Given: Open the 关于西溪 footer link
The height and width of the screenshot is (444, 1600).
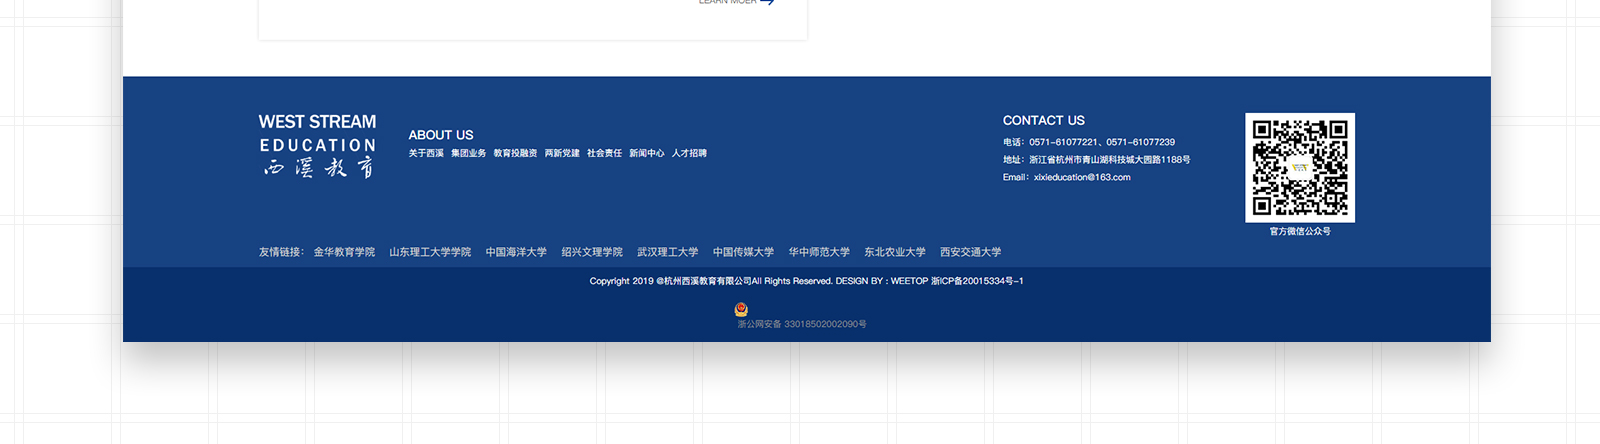Looking at the screenshot, I should pos(426,154).
